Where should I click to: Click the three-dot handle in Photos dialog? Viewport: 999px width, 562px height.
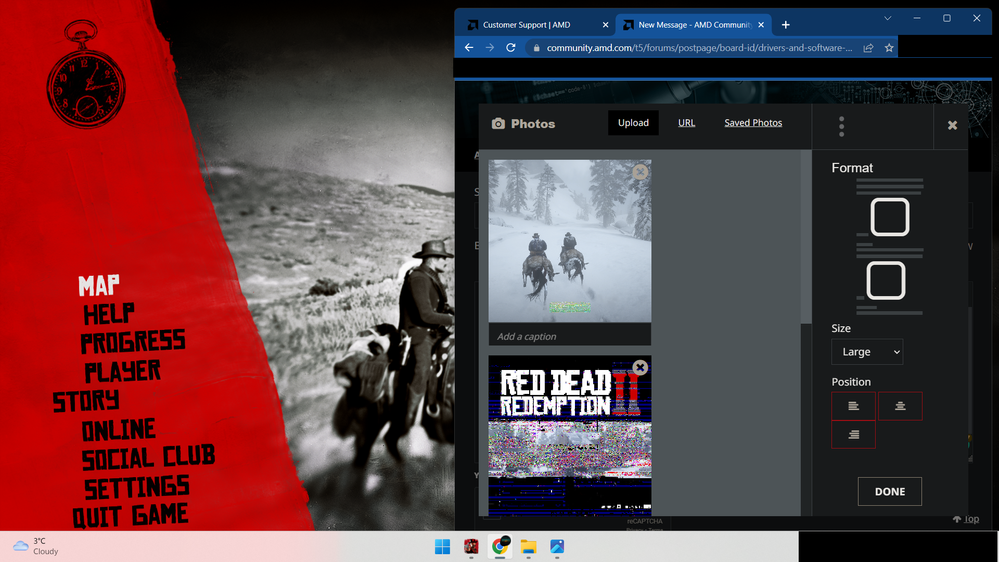[842, 126]
